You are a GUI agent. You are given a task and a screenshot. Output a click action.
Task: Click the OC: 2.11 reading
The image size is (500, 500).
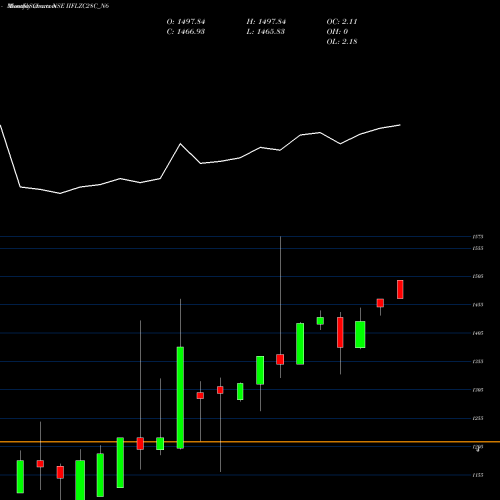tap(342, 22)
